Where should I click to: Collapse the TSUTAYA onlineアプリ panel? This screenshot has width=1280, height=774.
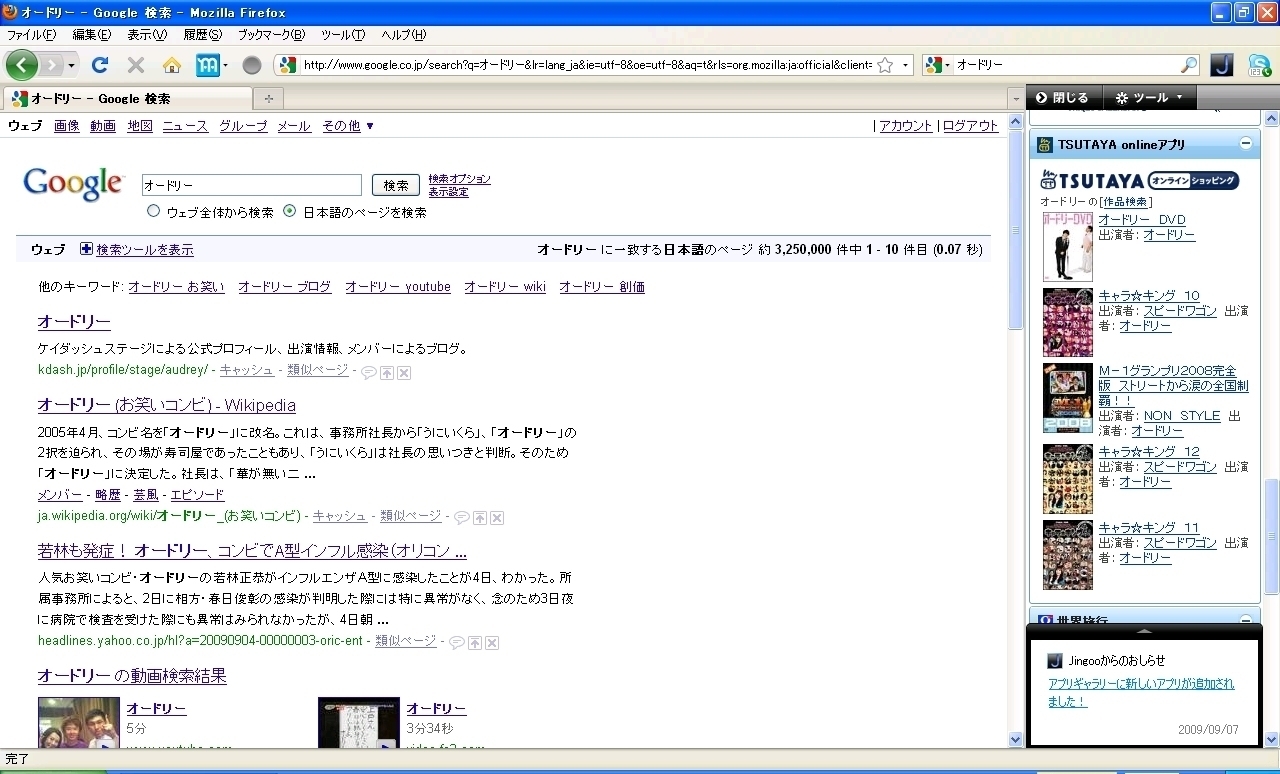[x=1246, y=144]
